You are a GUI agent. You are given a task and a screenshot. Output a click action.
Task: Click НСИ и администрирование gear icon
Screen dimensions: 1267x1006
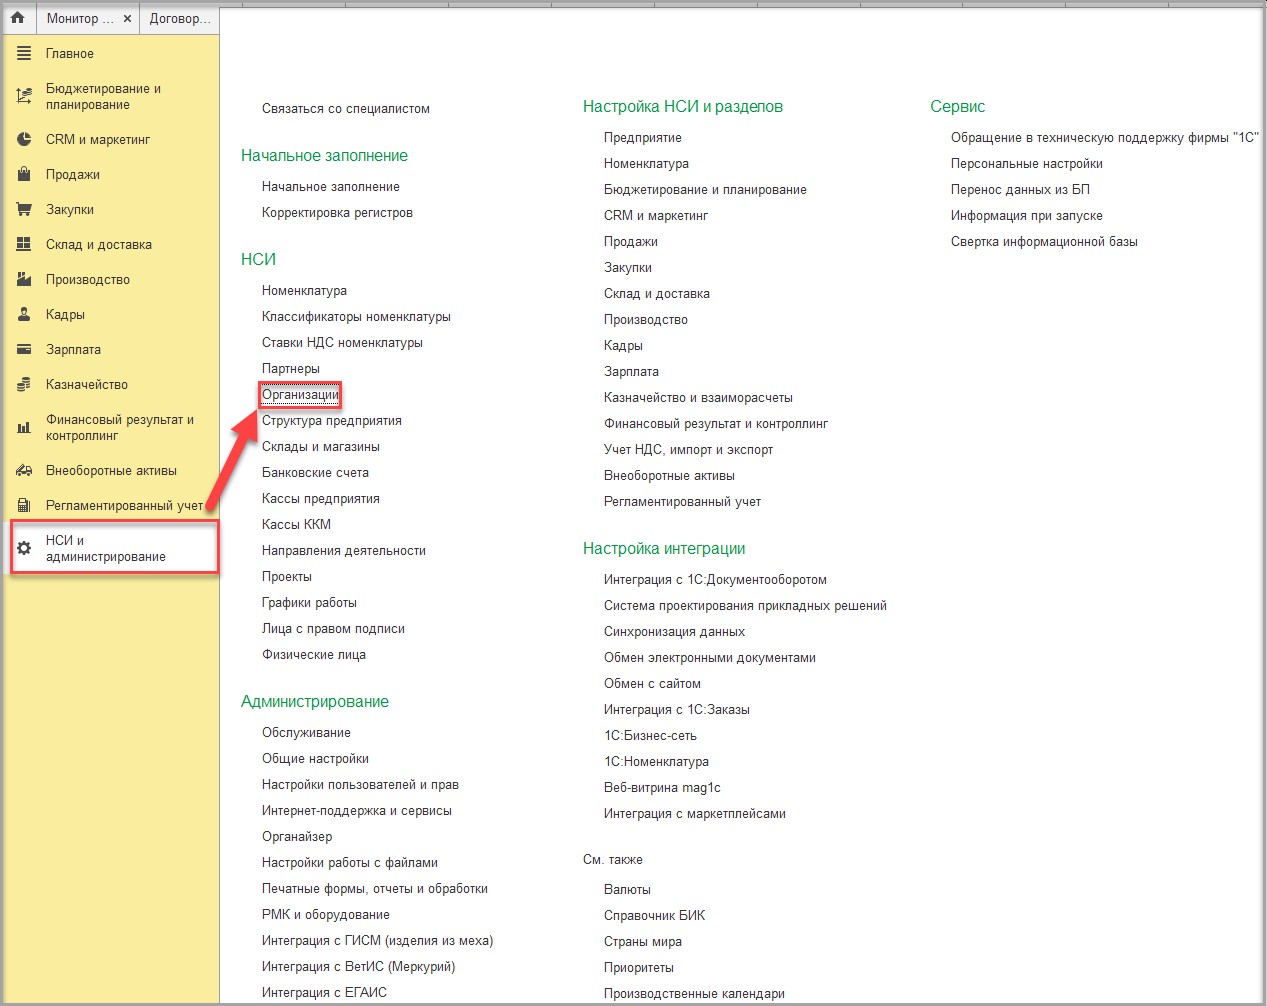pyautogui.click(x=24, y=548)
